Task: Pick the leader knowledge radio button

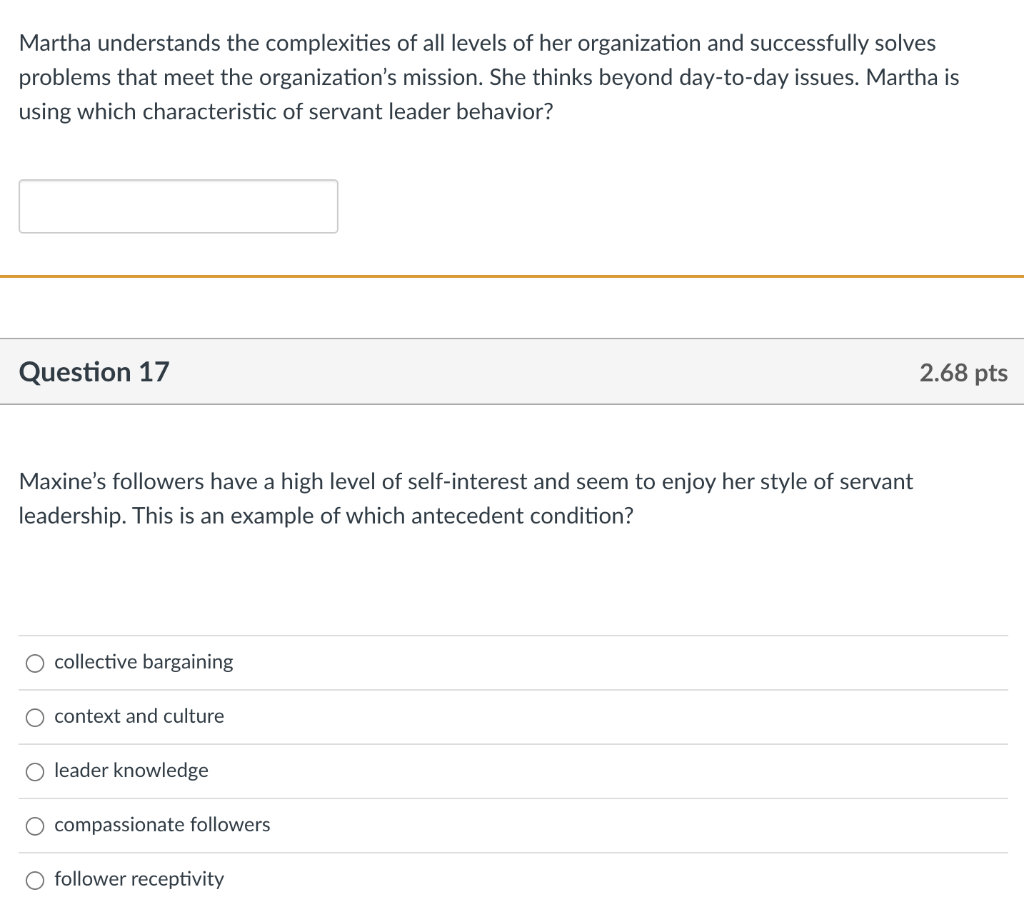Action: pyautogui.click(x=36, y=771)
